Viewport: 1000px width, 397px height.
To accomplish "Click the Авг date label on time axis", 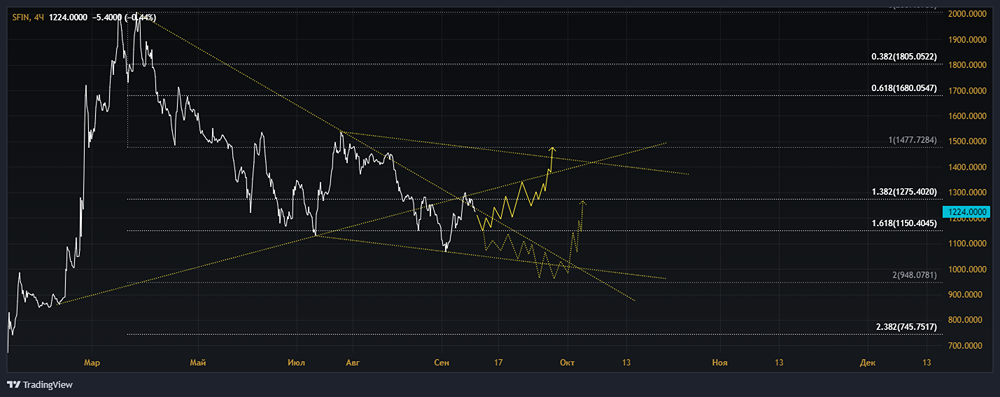I will tap(352, 363).
